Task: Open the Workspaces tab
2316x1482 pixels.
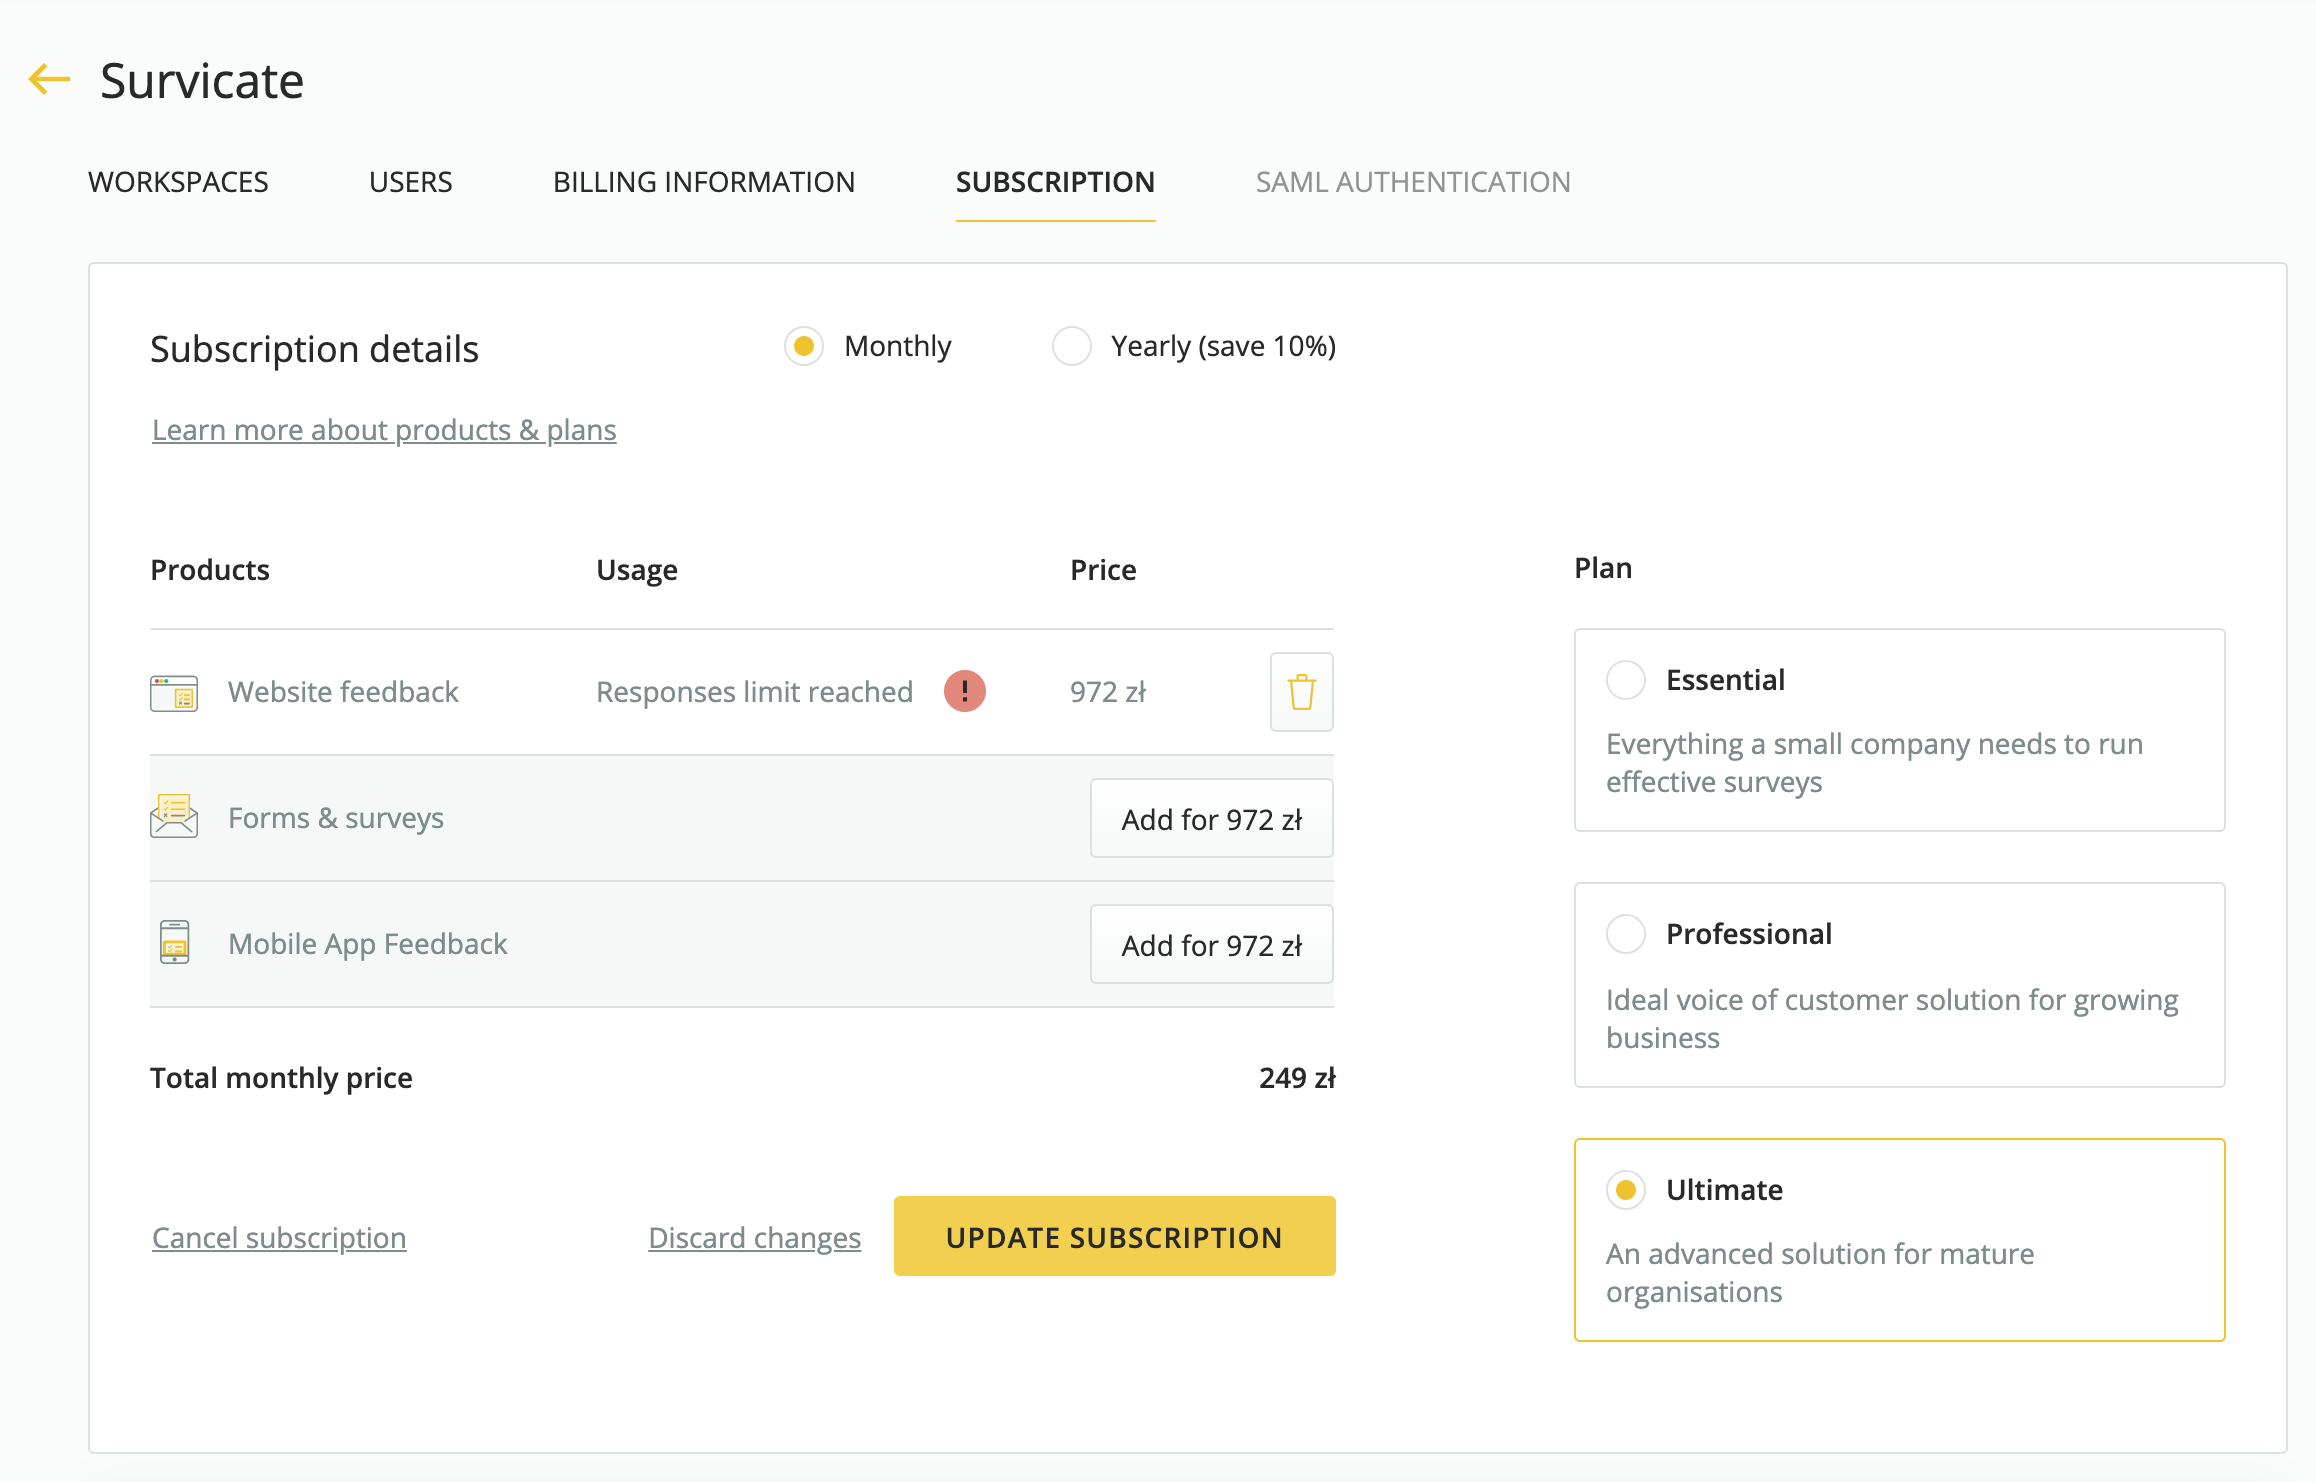Action: (x=178, y=182)
